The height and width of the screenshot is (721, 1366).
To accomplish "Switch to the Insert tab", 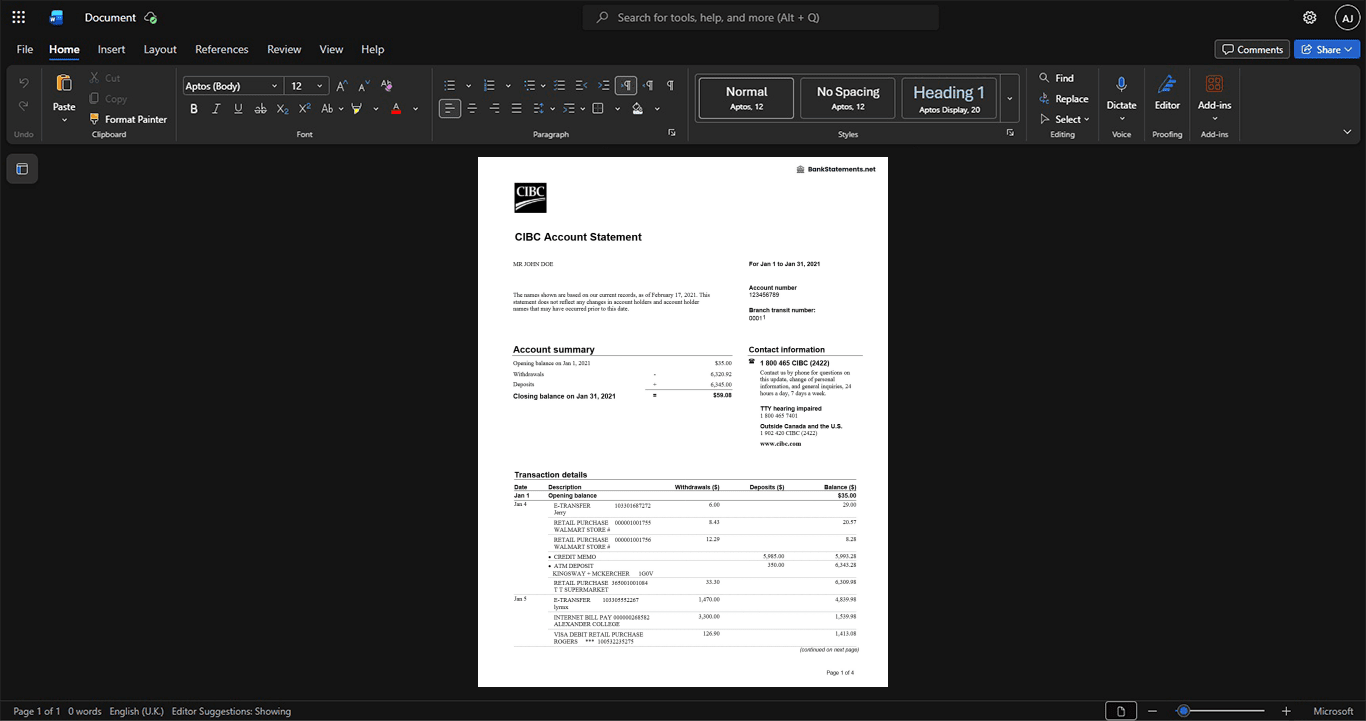I will (111, 49).
